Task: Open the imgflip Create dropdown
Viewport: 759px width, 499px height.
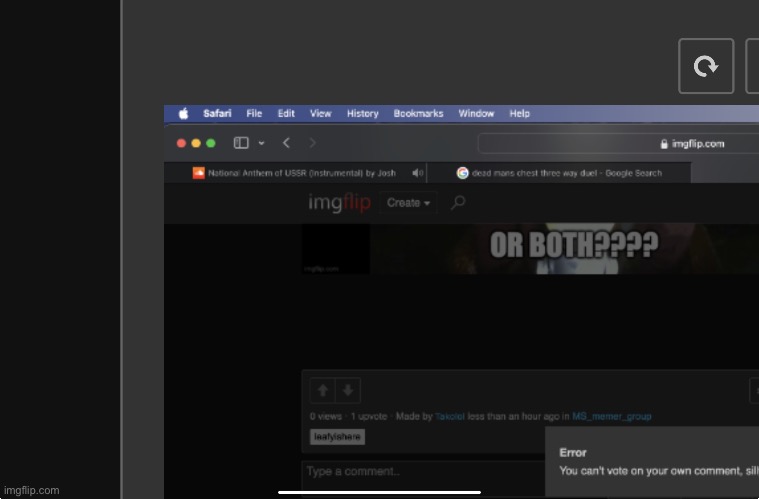Action: pyautogui.click(x=408, y=203)
